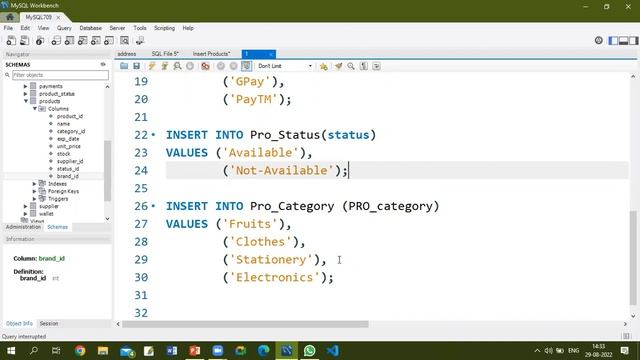Toggle the right sidebar panel visibility

633,40
